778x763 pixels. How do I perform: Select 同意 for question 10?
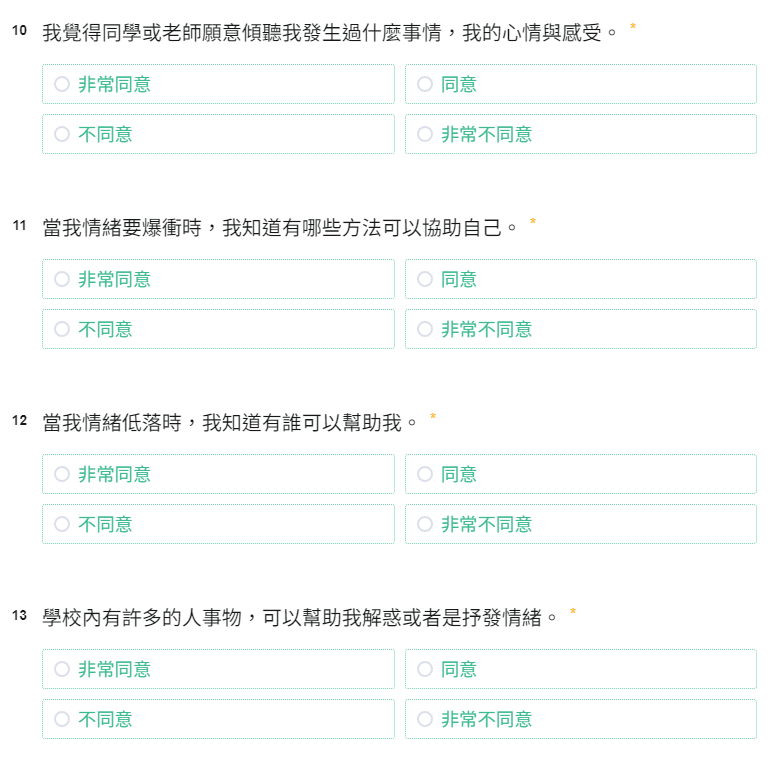click(x=581, y=84)
